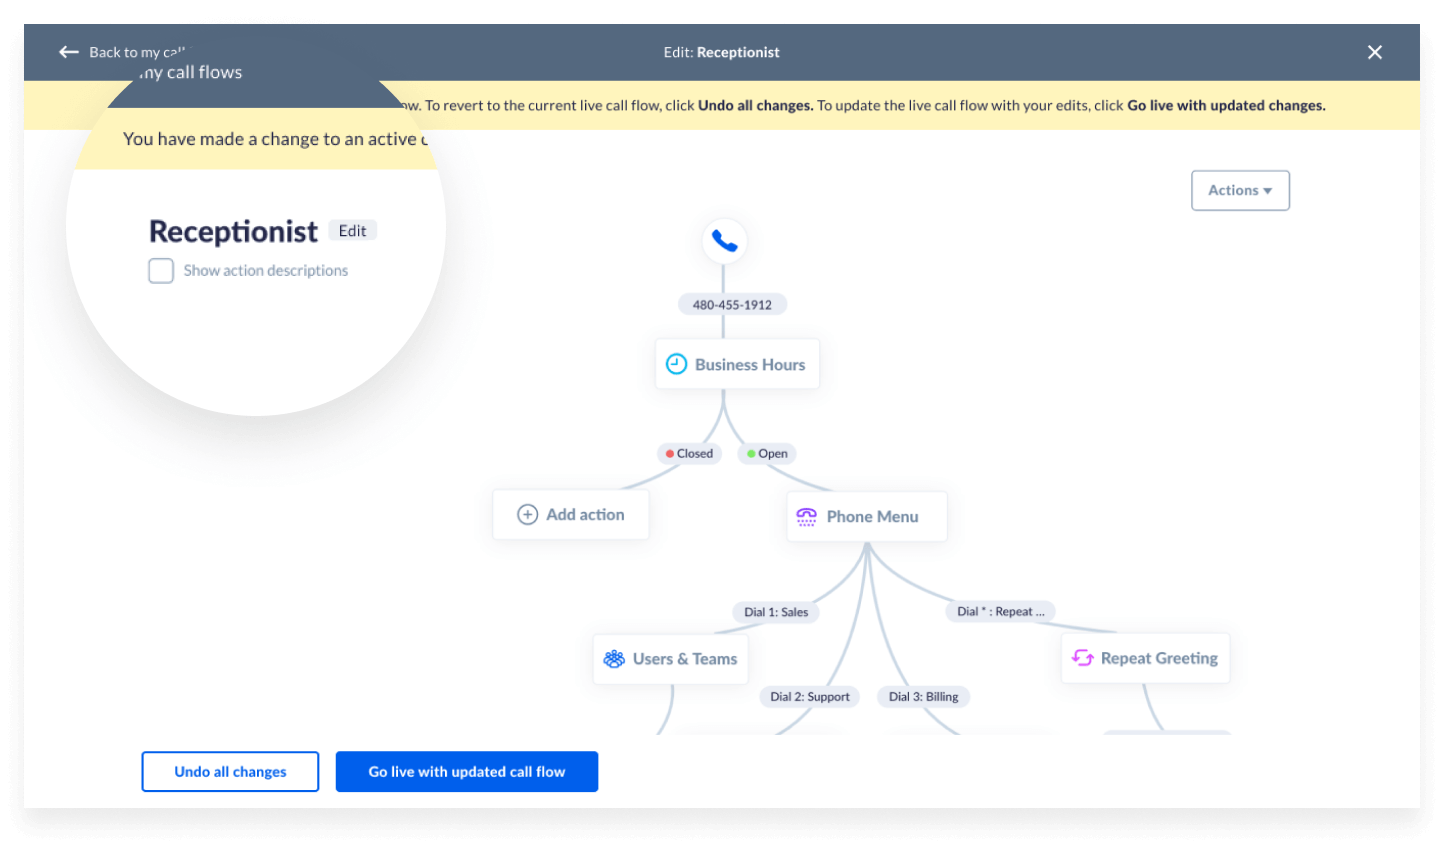Select the 480-455-1912 phone number label
Image resolution: width=1444 pixels, height=848 pixels.
pos(732,305)
